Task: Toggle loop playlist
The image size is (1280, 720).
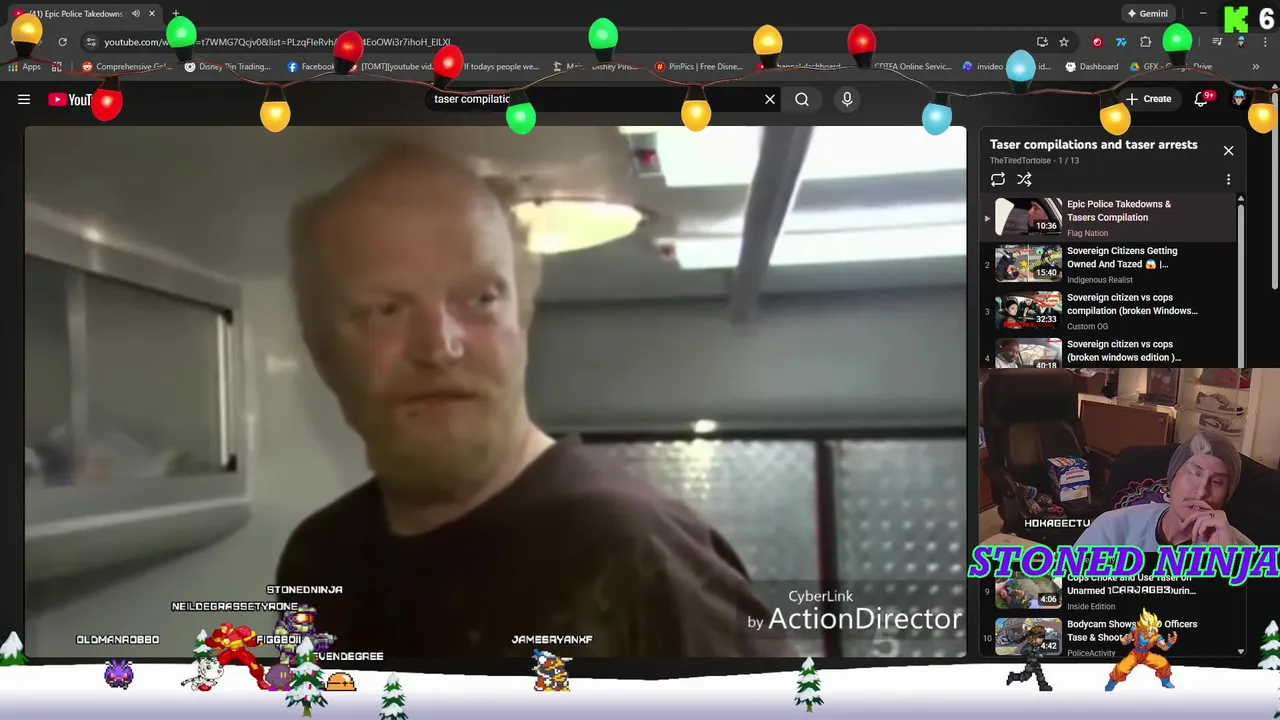Action: (998, 180)
